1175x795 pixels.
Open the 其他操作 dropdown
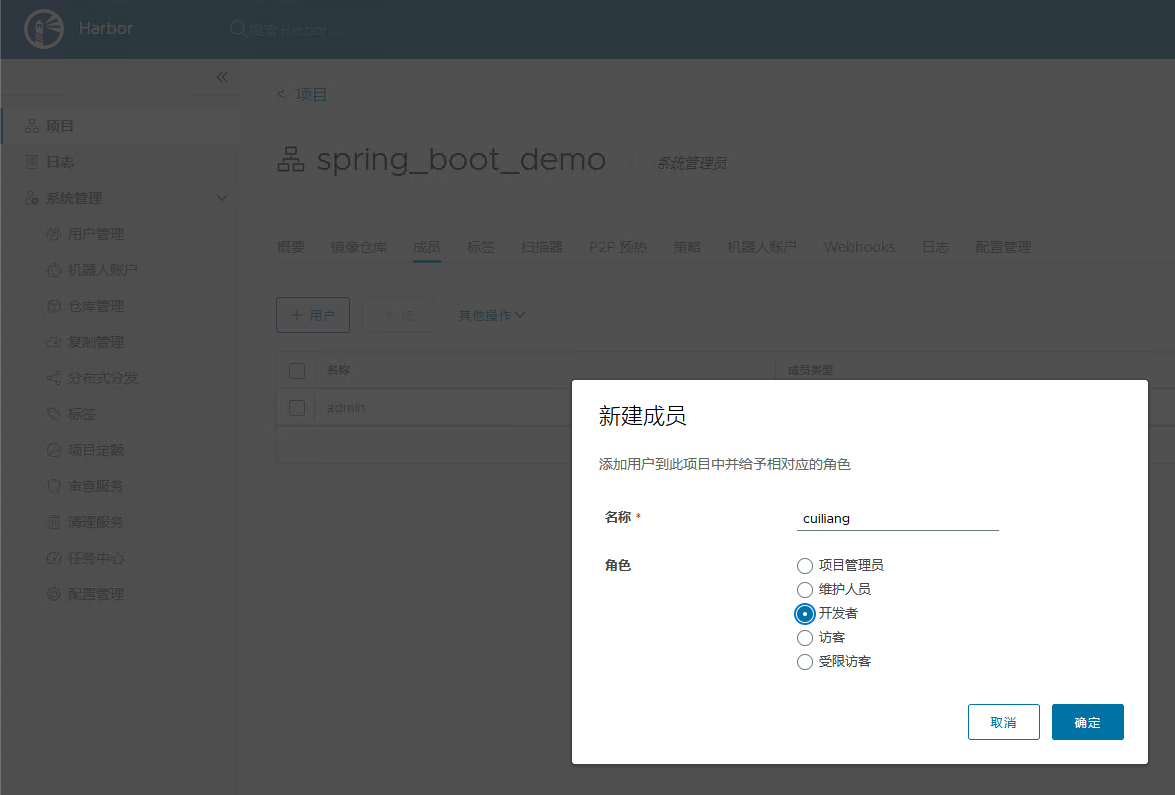click(492, 315)
